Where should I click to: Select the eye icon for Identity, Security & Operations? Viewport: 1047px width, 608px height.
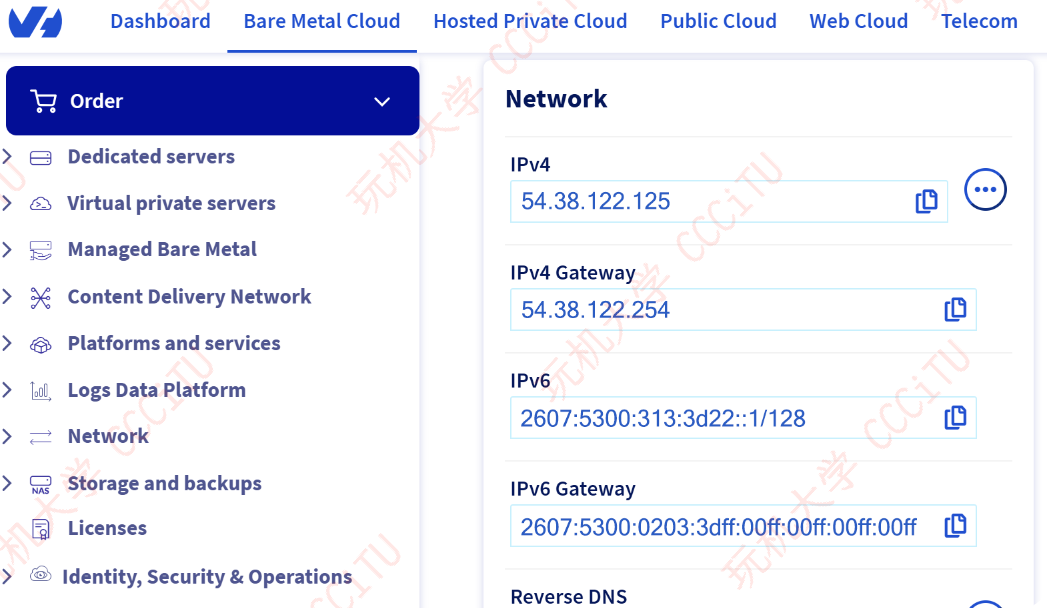40,575
